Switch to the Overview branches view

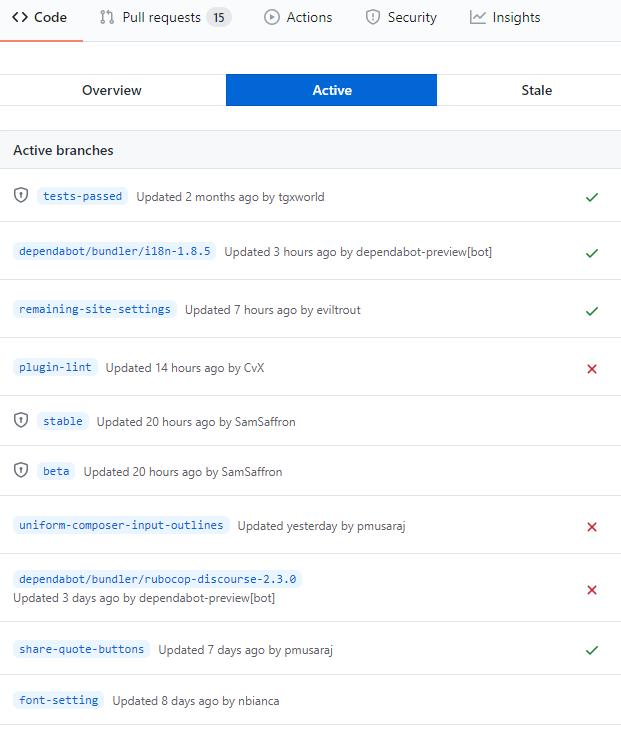(x=112, y=90)
